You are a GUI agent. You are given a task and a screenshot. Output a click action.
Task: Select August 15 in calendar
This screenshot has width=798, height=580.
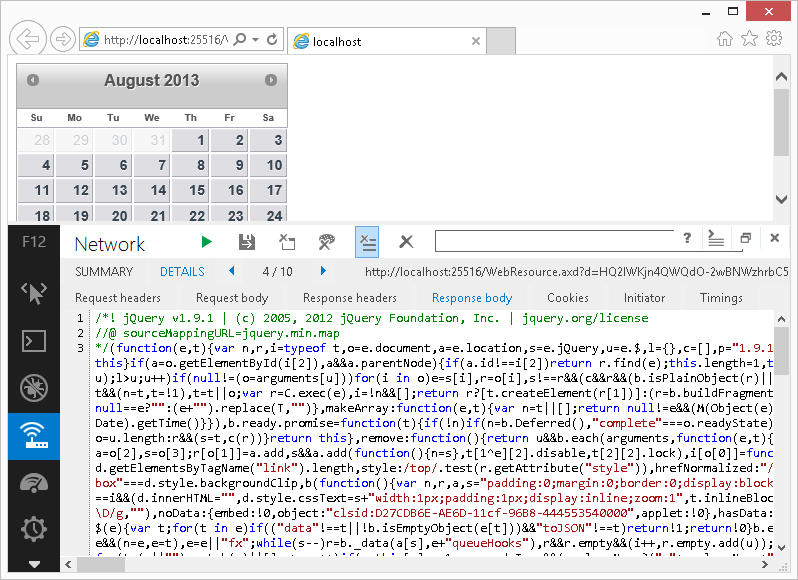click(x=190, y=190)
